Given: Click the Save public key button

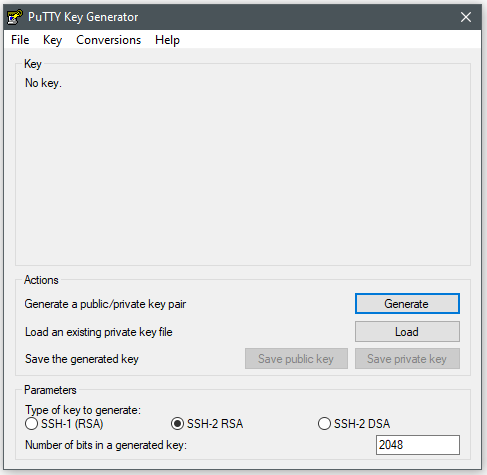Looking at the screenshot, I should 296,359.
